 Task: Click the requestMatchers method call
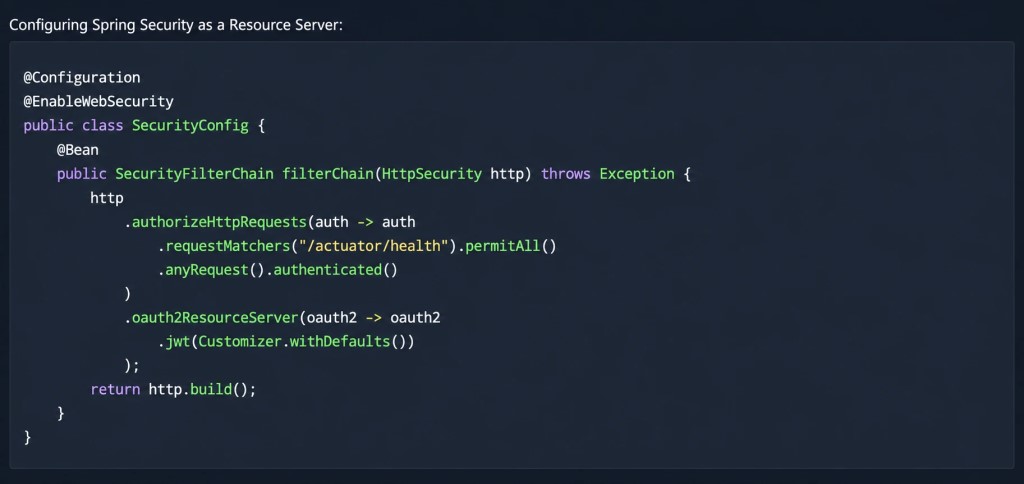228,246
